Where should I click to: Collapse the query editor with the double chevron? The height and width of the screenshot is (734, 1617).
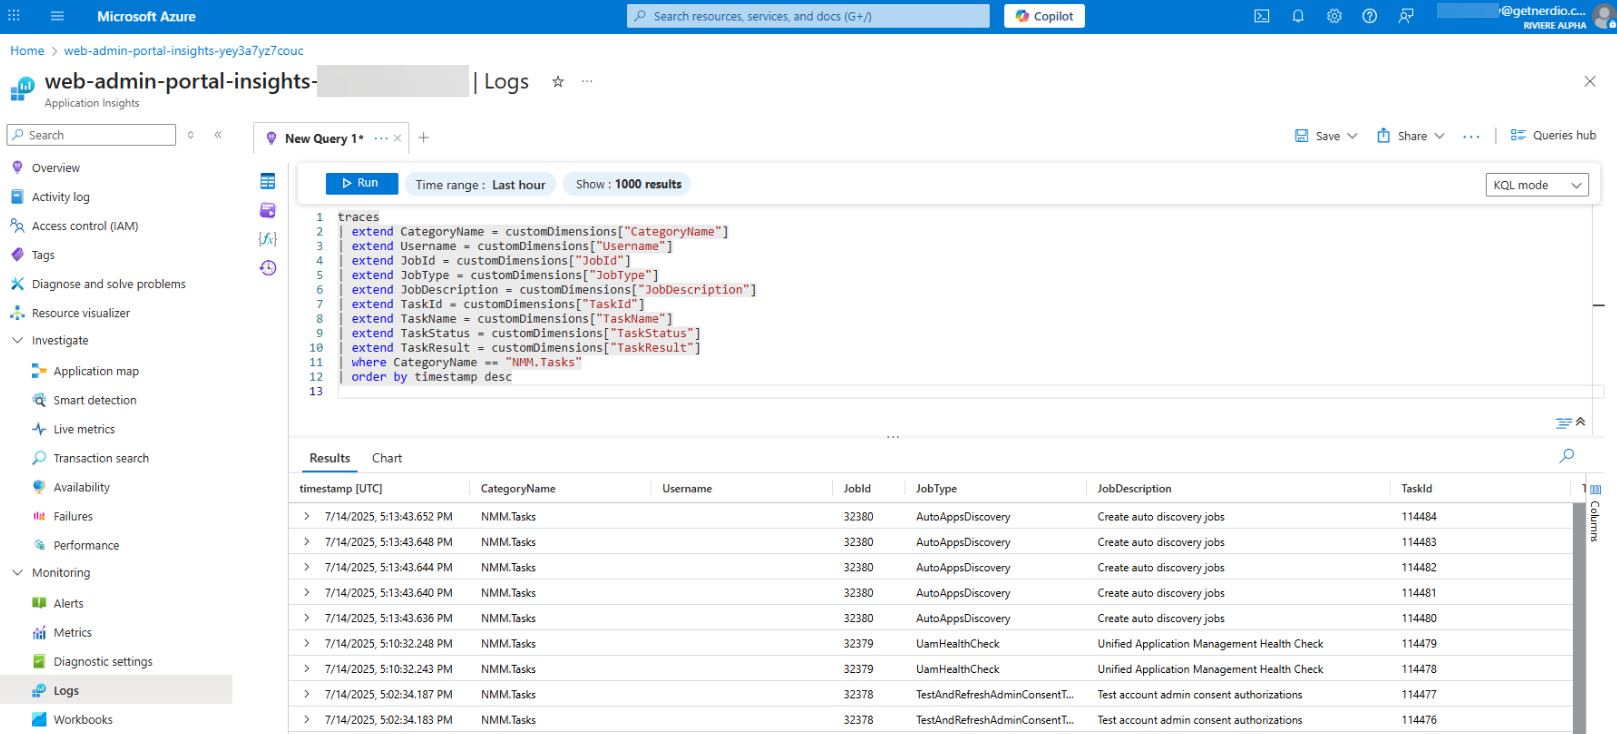[1580, 422]
